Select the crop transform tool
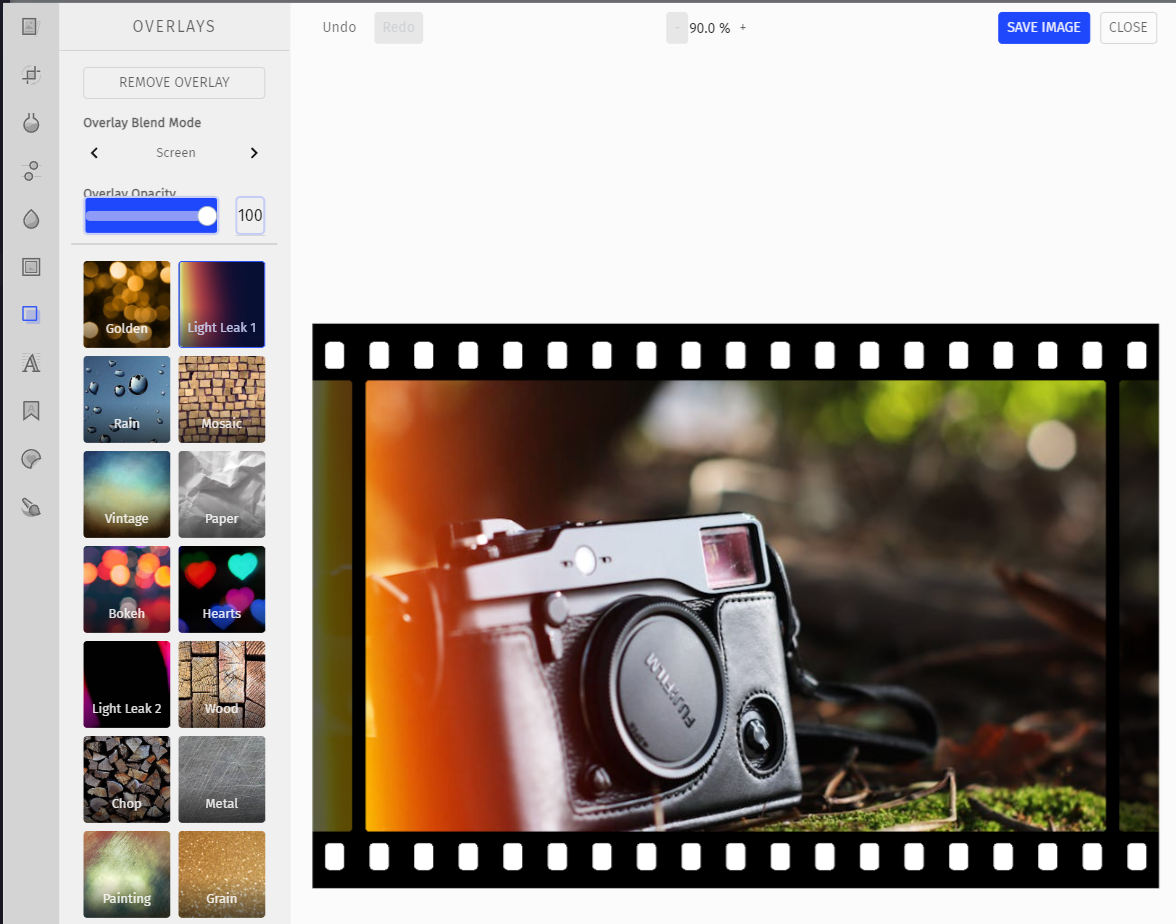 [x=31, y=74]
